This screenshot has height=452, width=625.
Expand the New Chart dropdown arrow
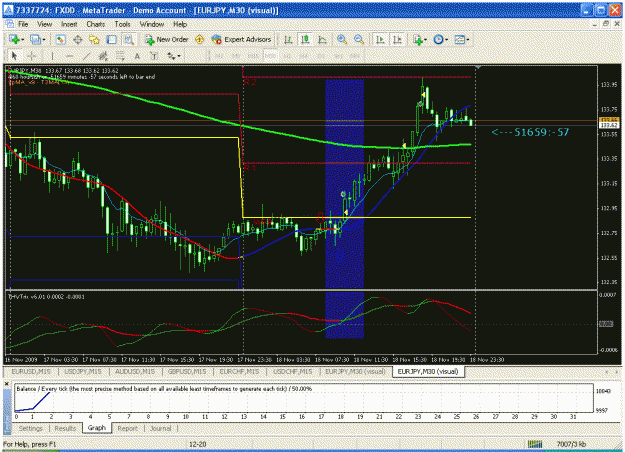point(22,39)
